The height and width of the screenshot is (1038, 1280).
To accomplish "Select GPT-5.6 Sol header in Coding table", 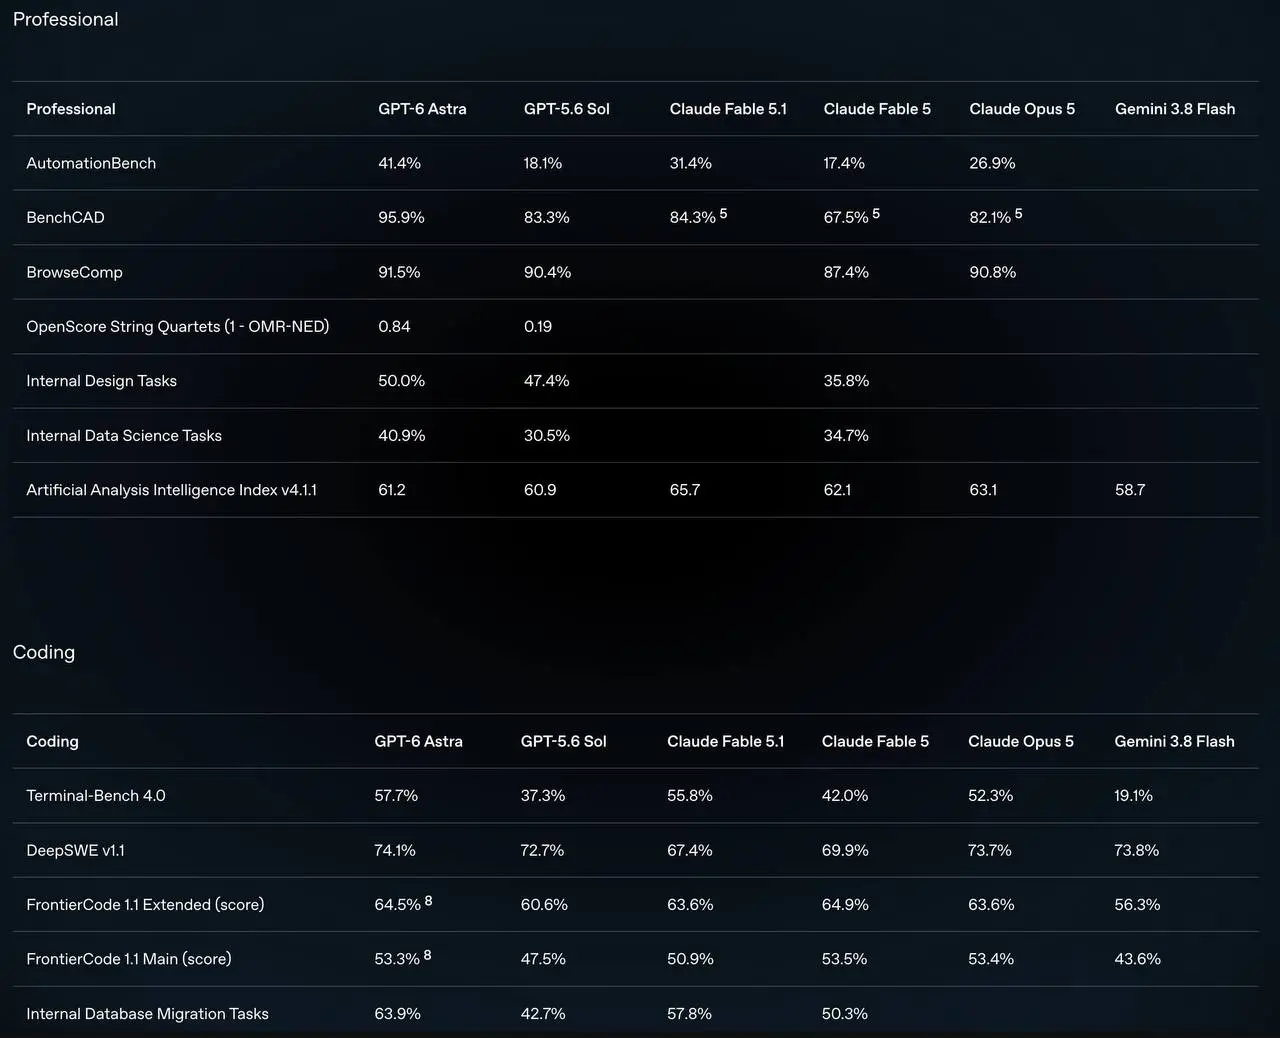I will point(563,742).
